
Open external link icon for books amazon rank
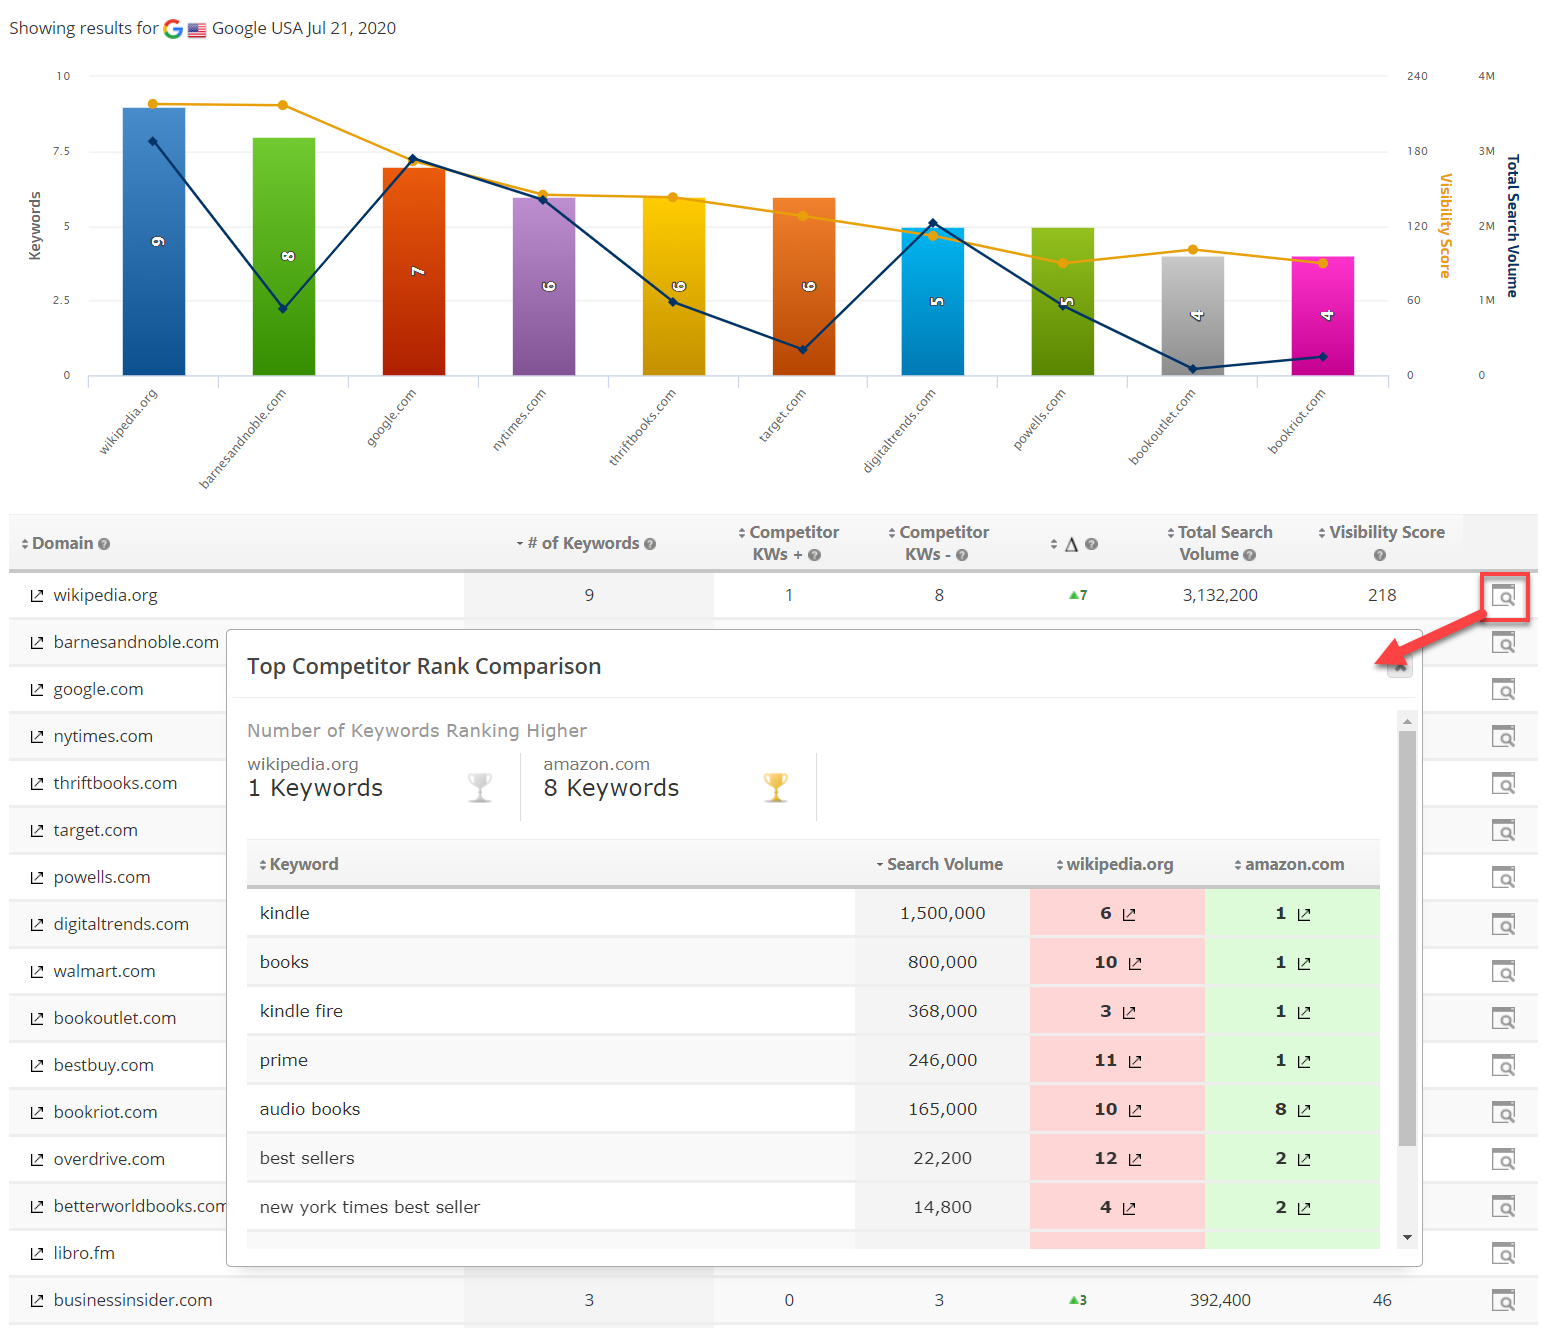click(1304, 964)
